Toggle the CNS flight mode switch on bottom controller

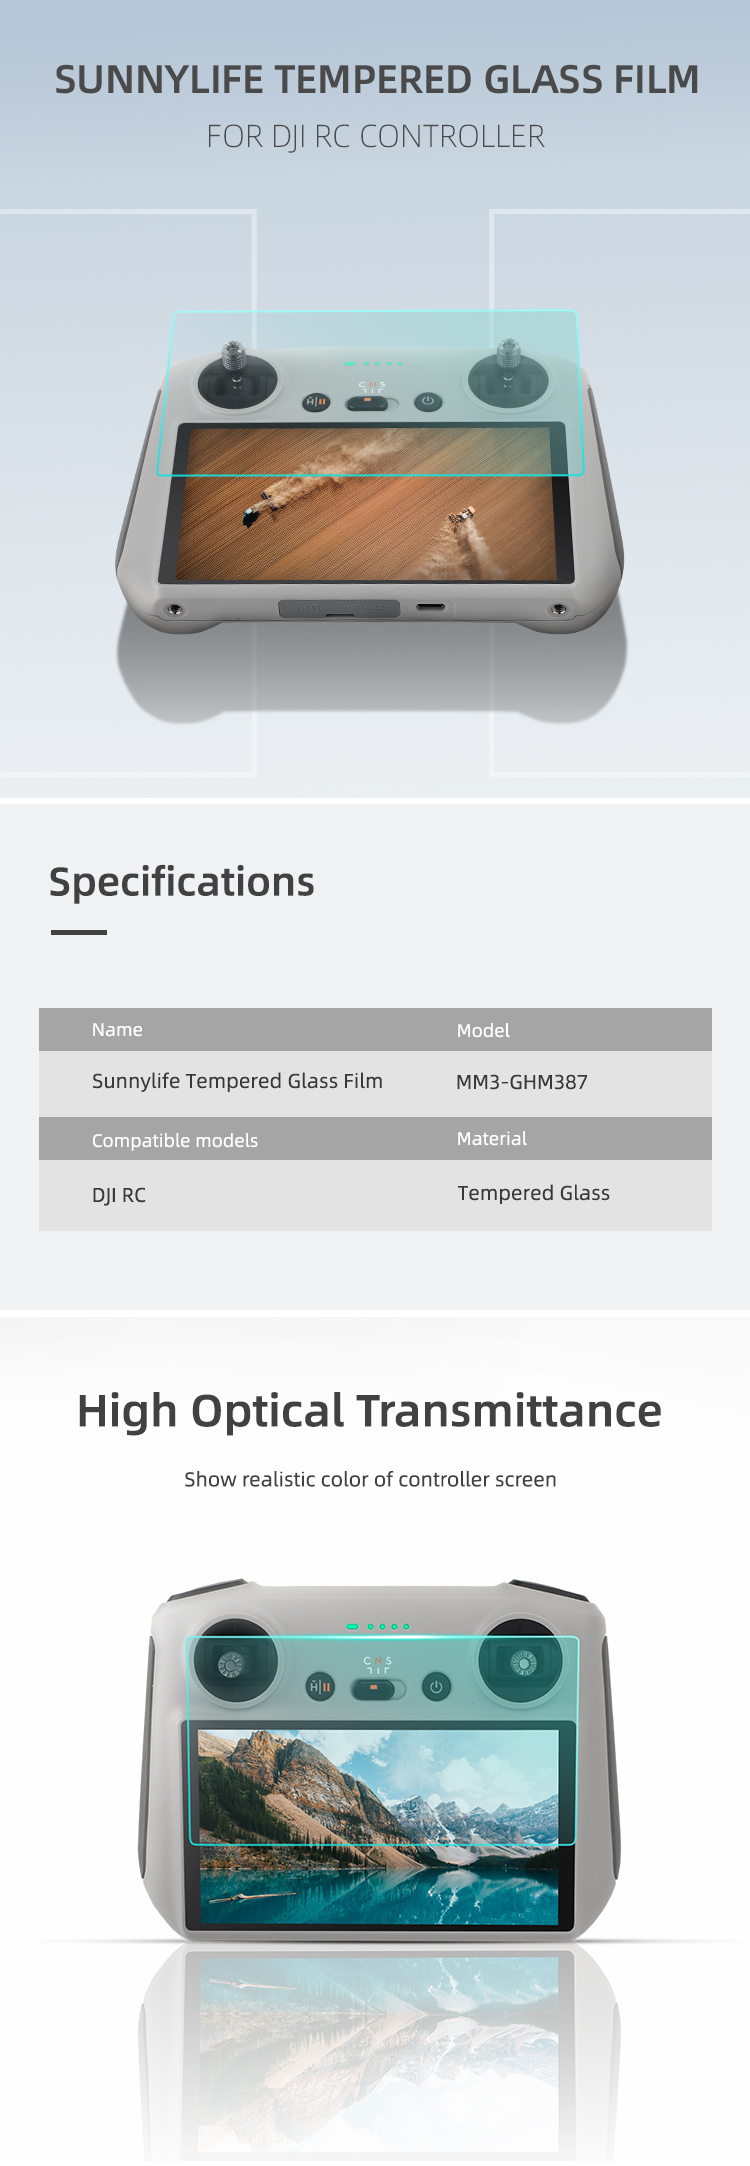378,1689
